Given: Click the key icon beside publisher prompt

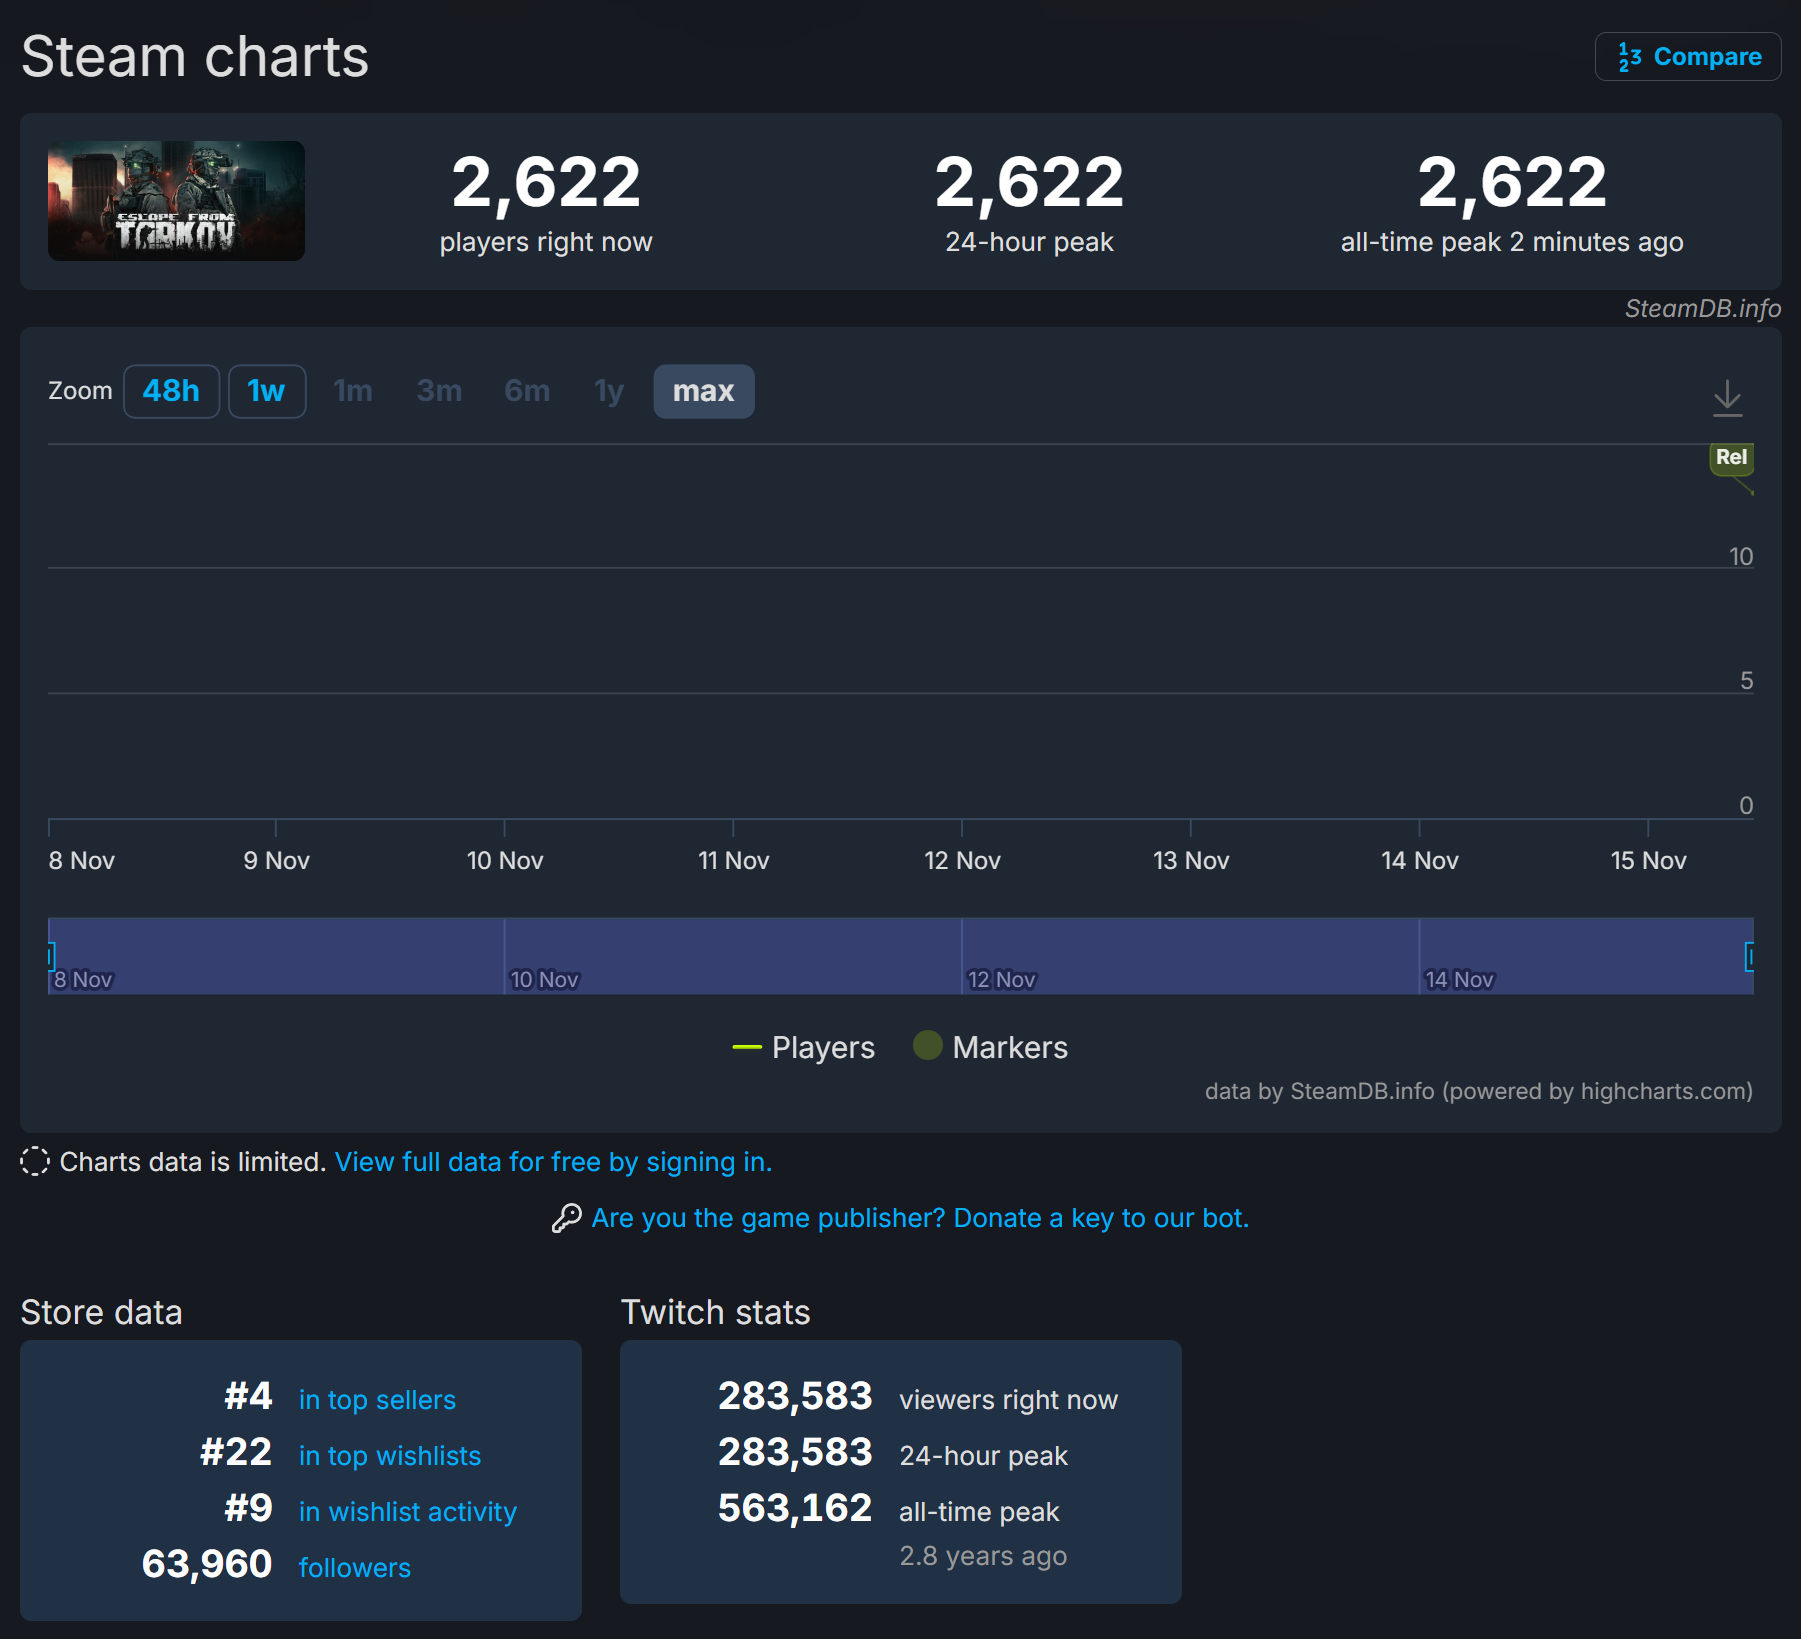Looking at the screenshot, I should [x=567, y=1218].
